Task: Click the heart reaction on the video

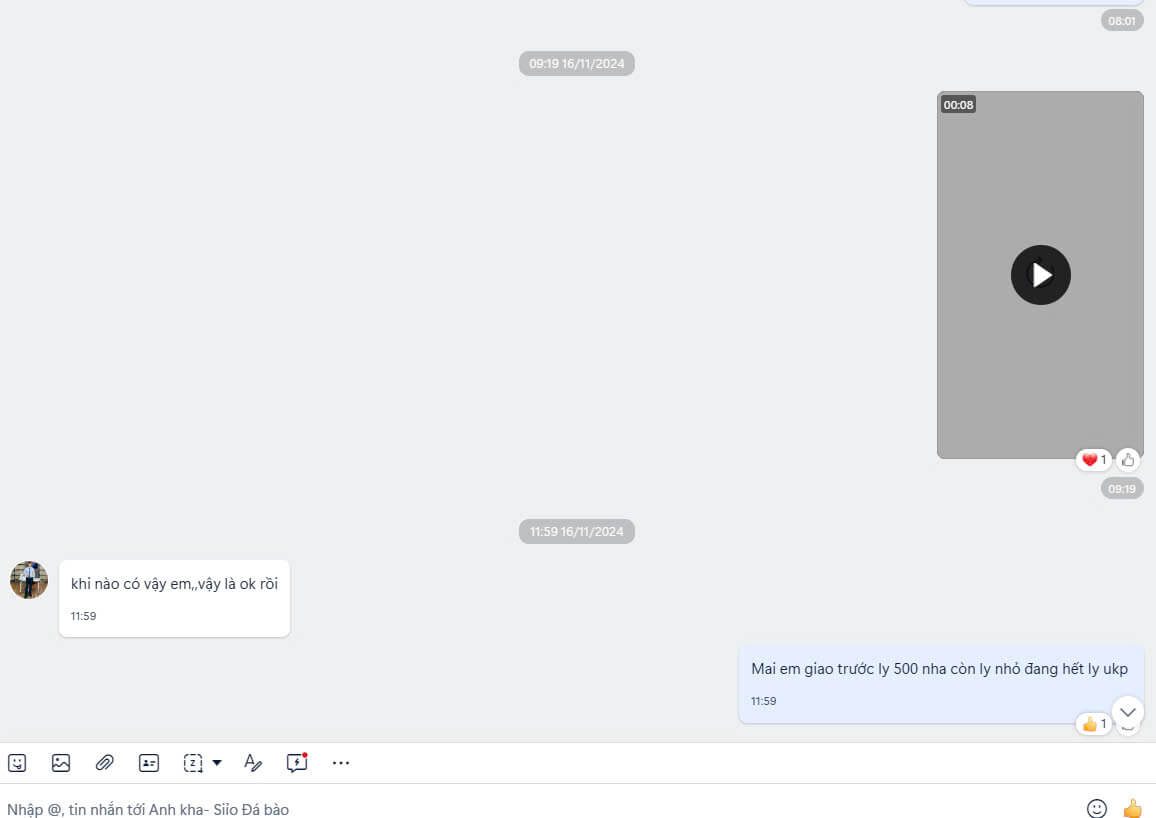Action: (x=1093, y=460)
